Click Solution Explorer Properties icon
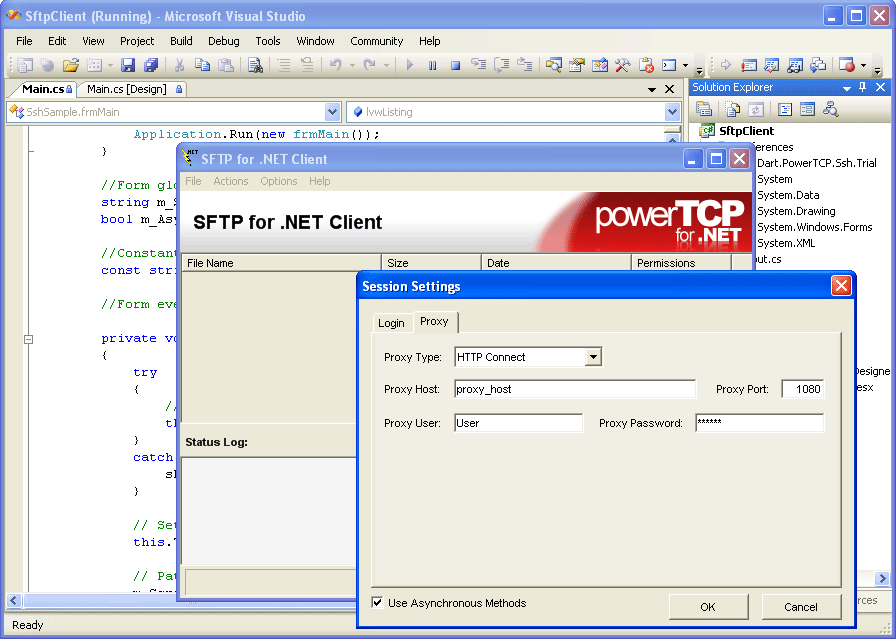The height and width of the screenshot is (639, 896). click(x=704, y=109)
